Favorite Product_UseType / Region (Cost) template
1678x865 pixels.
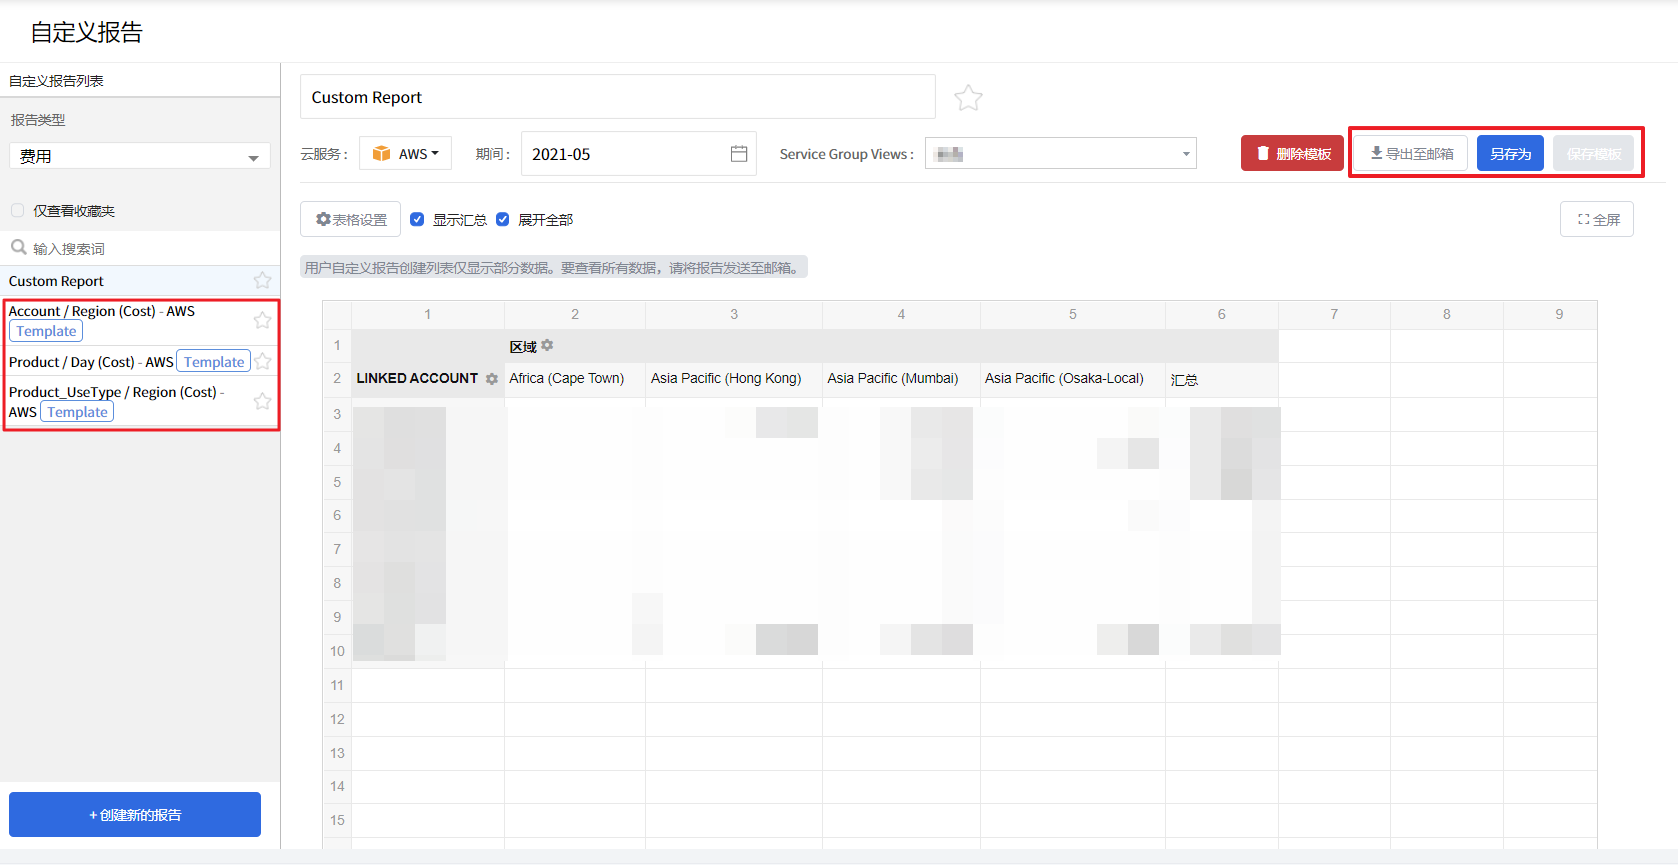(x=262, y=401)
